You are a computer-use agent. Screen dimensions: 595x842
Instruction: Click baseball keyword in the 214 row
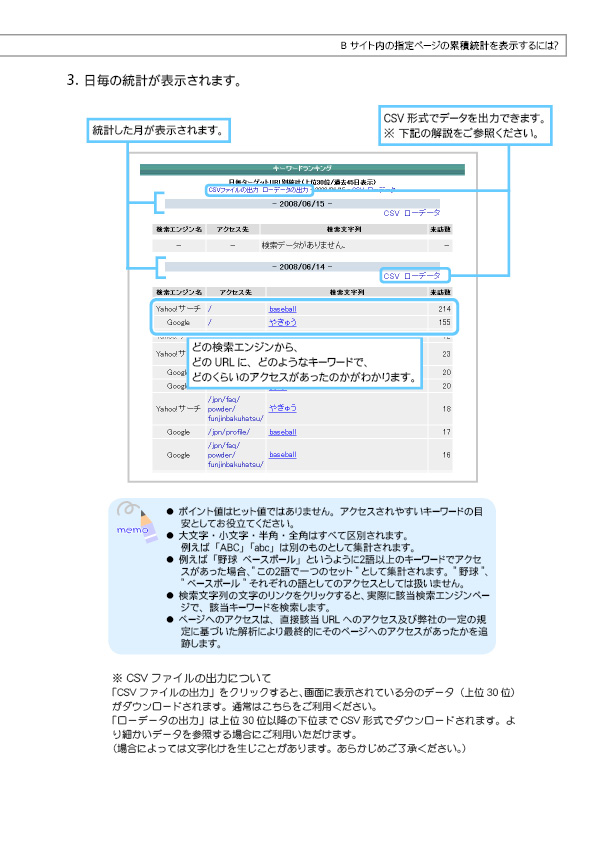(283, 309)
